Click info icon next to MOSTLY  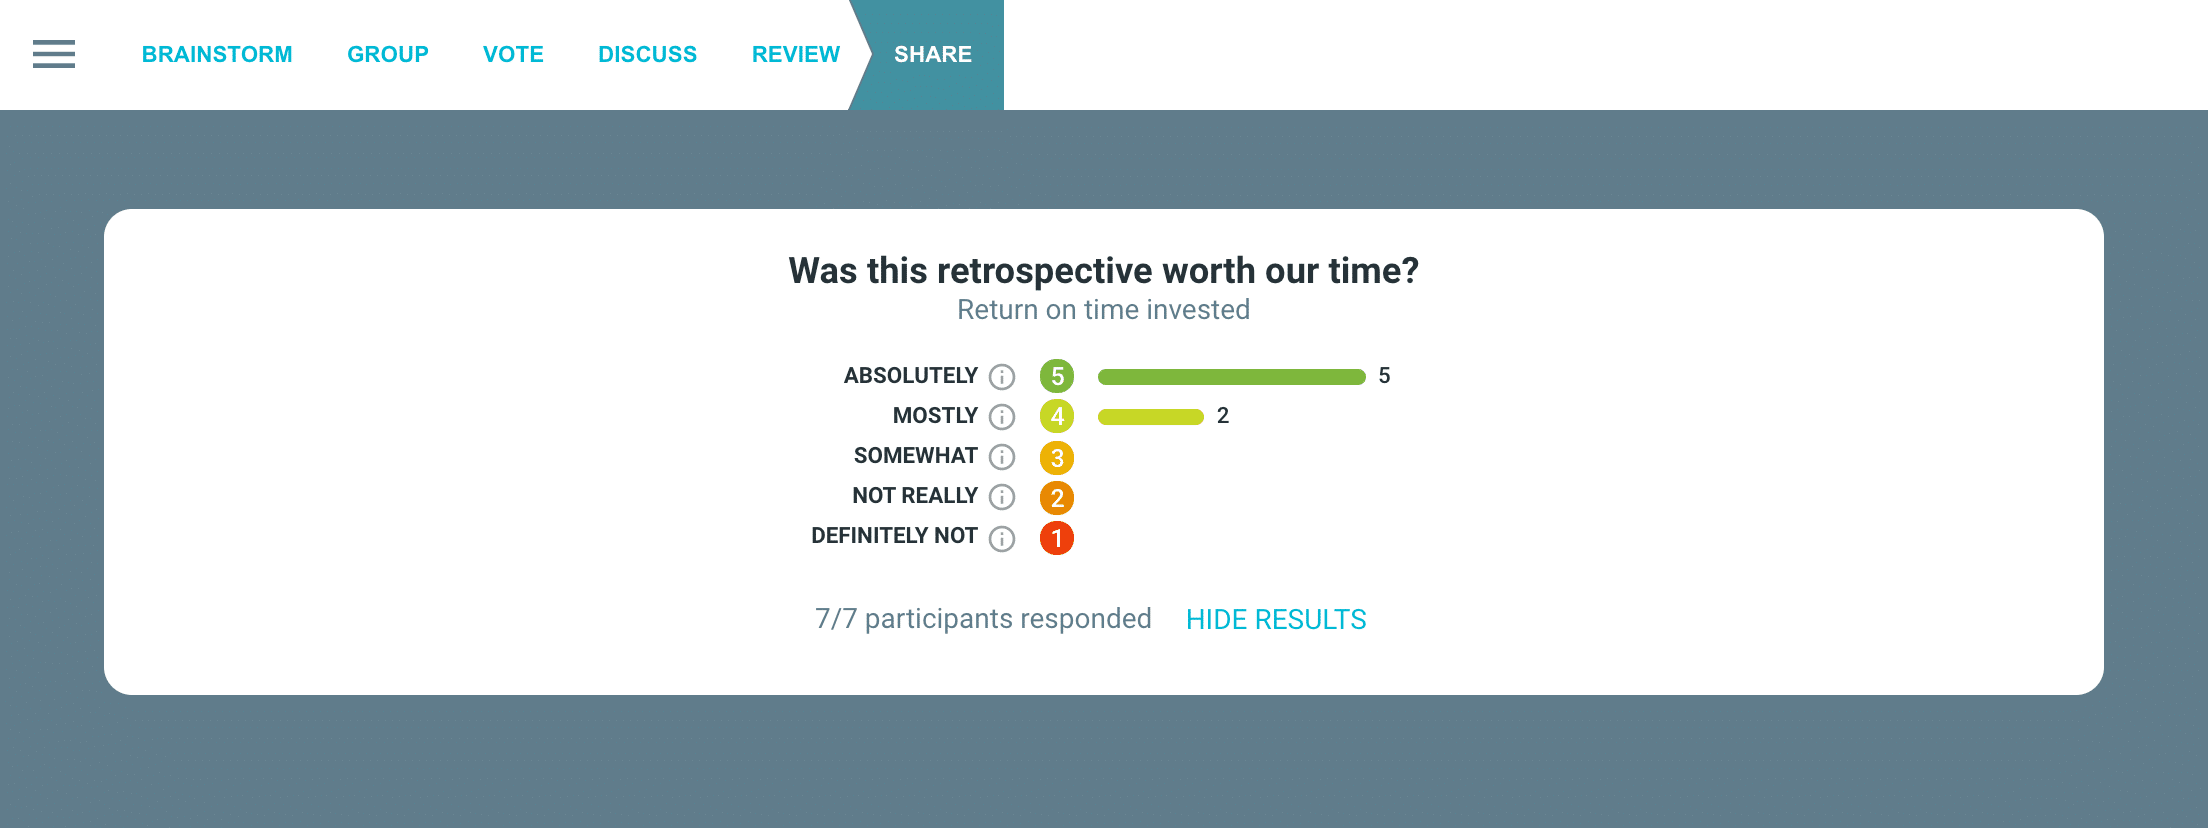pos(1002,417)
